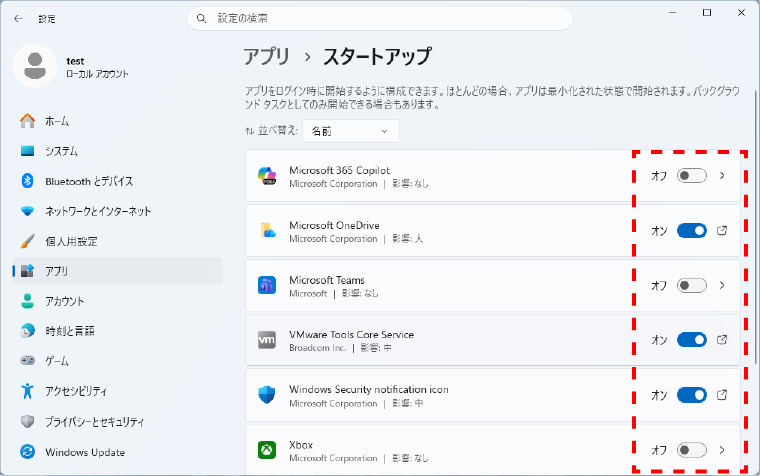Click the ホーム house icon

[x=28, y=121]
